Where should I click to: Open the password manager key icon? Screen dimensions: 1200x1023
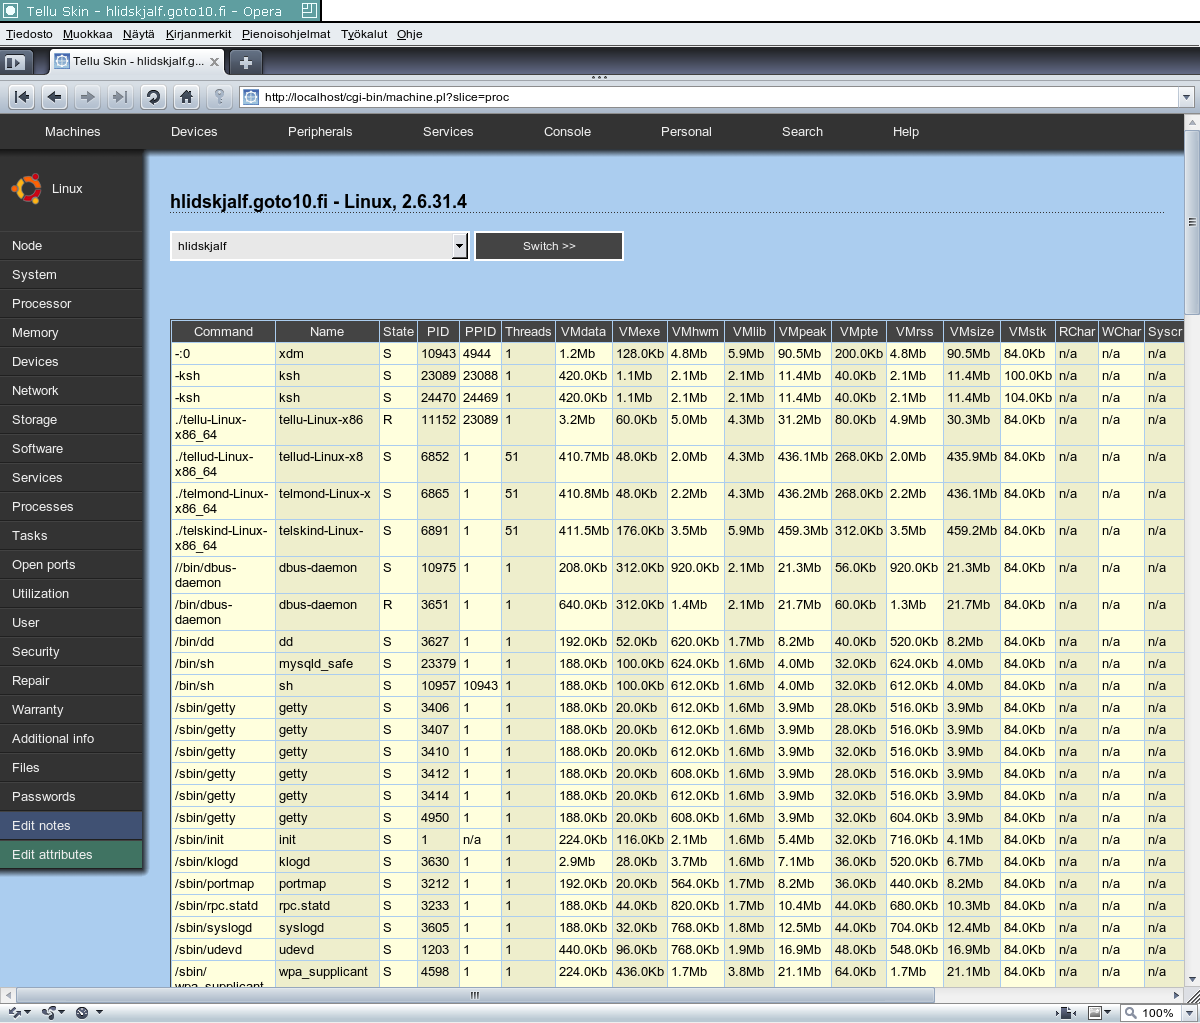point(219,97)
